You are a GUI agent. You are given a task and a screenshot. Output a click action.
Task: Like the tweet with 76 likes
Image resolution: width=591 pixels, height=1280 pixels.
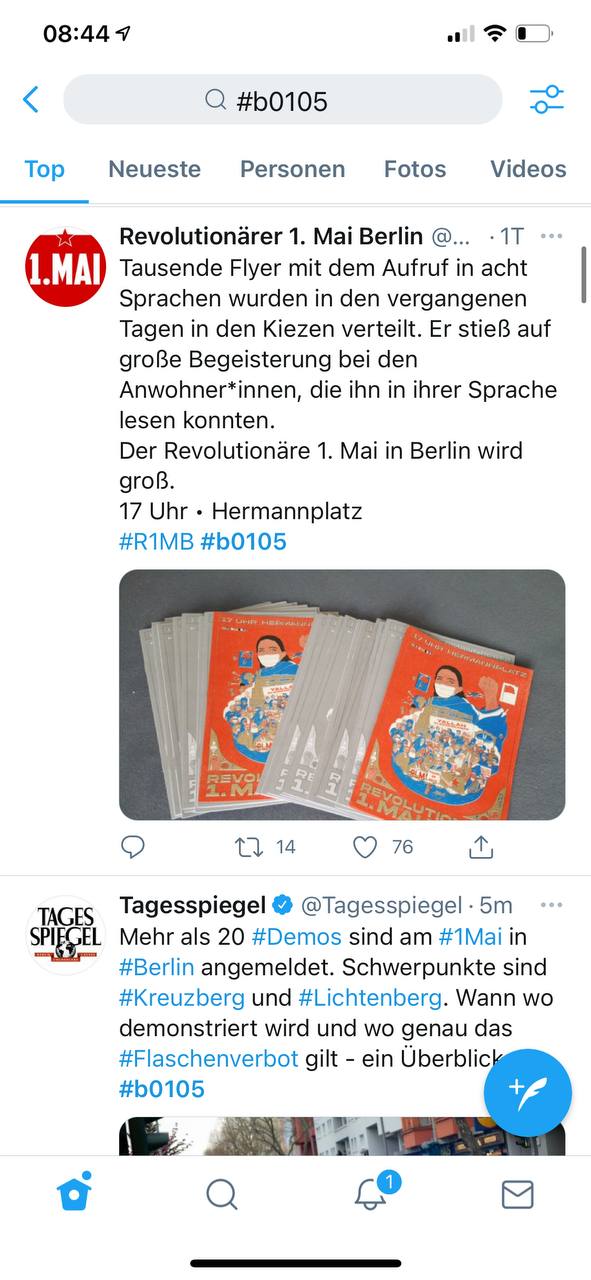366,847
